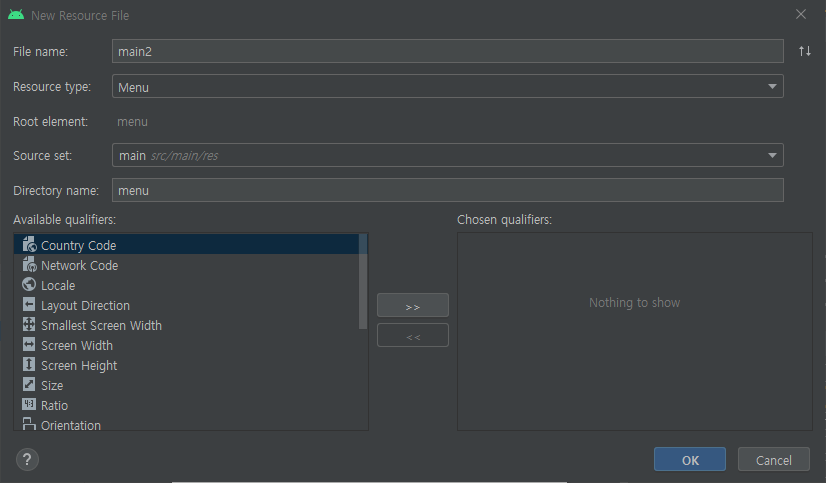Viewport: 826px width, 483px height.
Task: Click the Screen Width icon
Action: [29, 344]
